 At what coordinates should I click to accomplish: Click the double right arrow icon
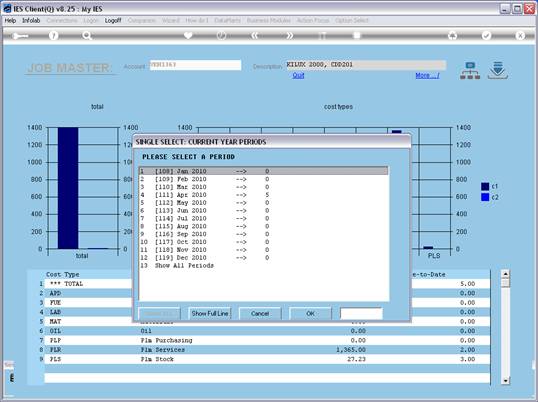click(x=289, y=35)
